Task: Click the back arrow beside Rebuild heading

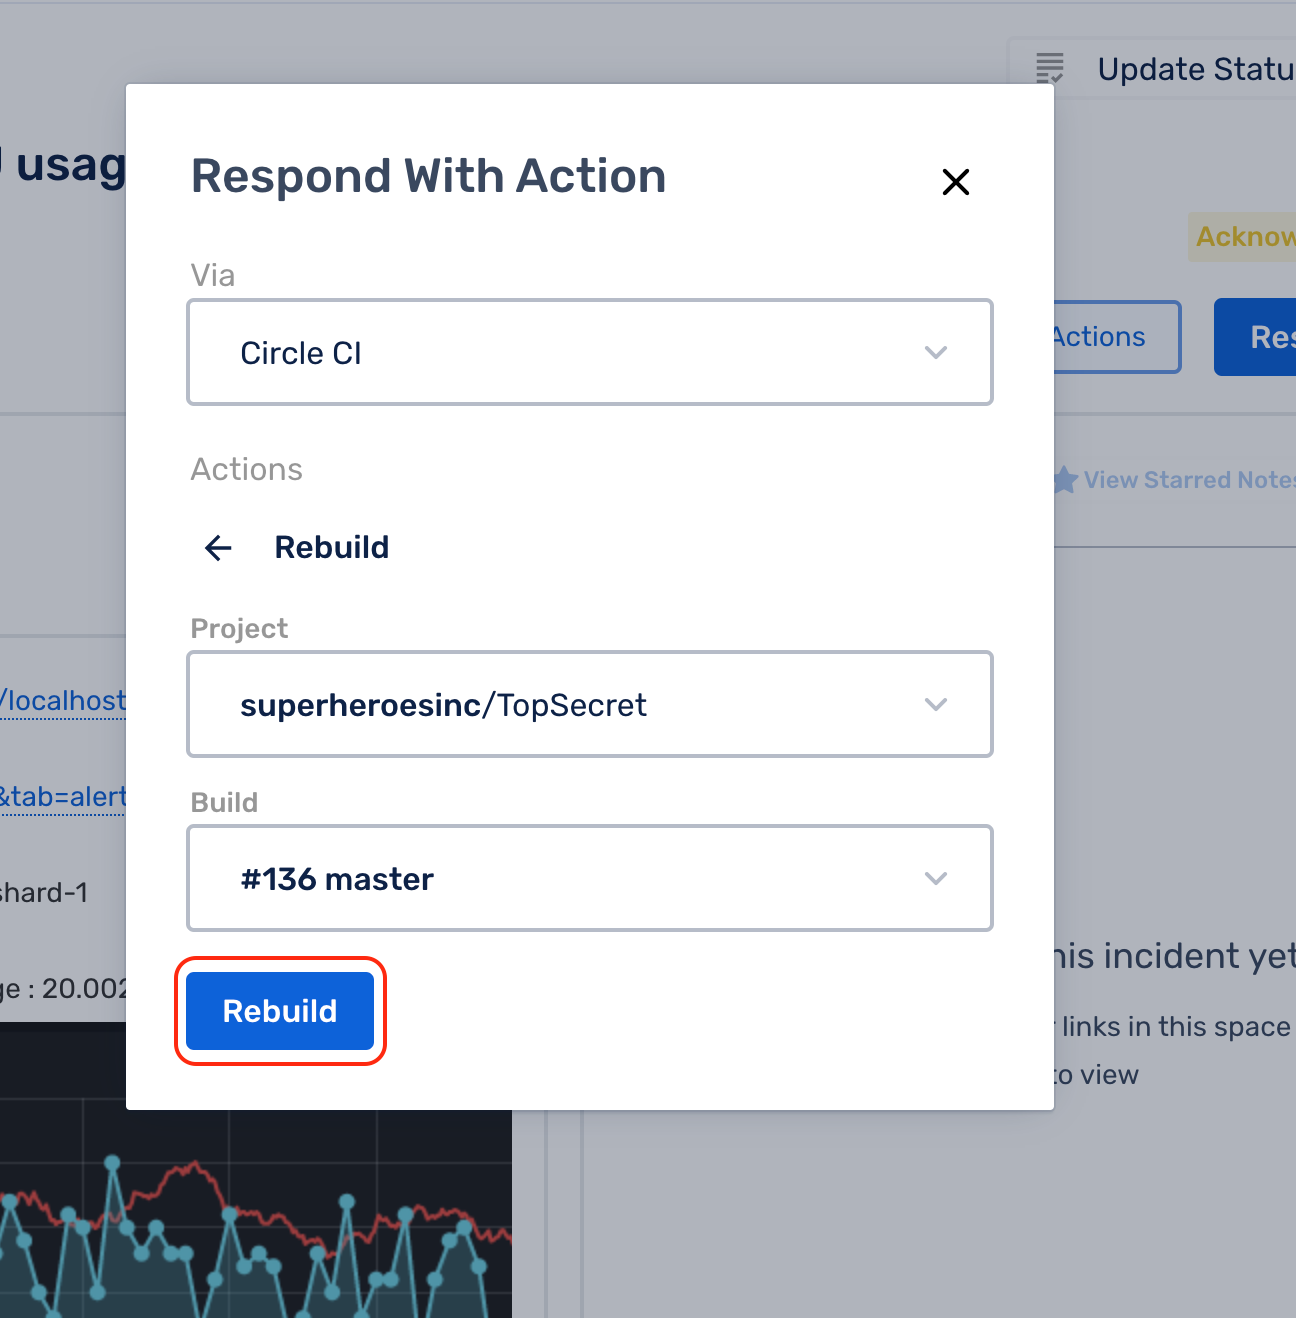Action: pyautogui.click(x=218, y=548)
